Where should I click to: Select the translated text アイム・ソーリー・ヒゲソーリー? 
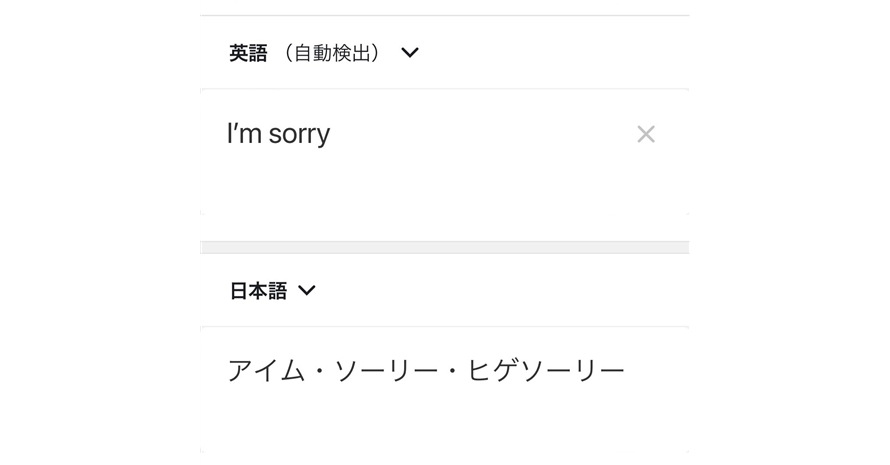pyautogui.click(x=426, y=371)
